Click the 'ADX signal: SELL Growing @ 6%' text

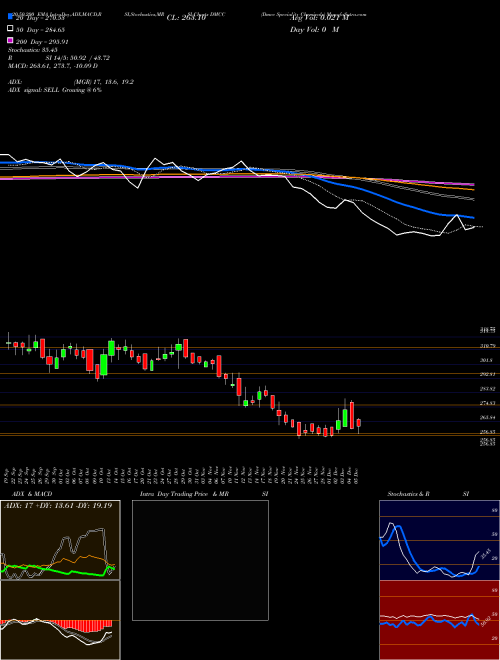[55, 90]
